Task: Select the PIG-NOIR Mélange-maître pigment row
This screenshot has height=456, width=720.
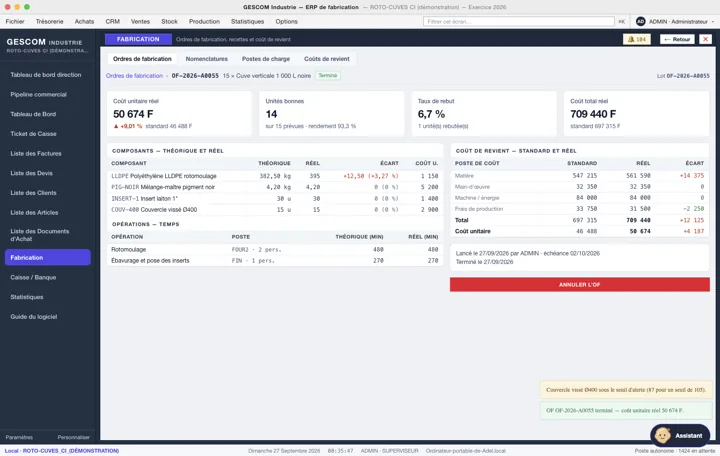Action: 275,187
